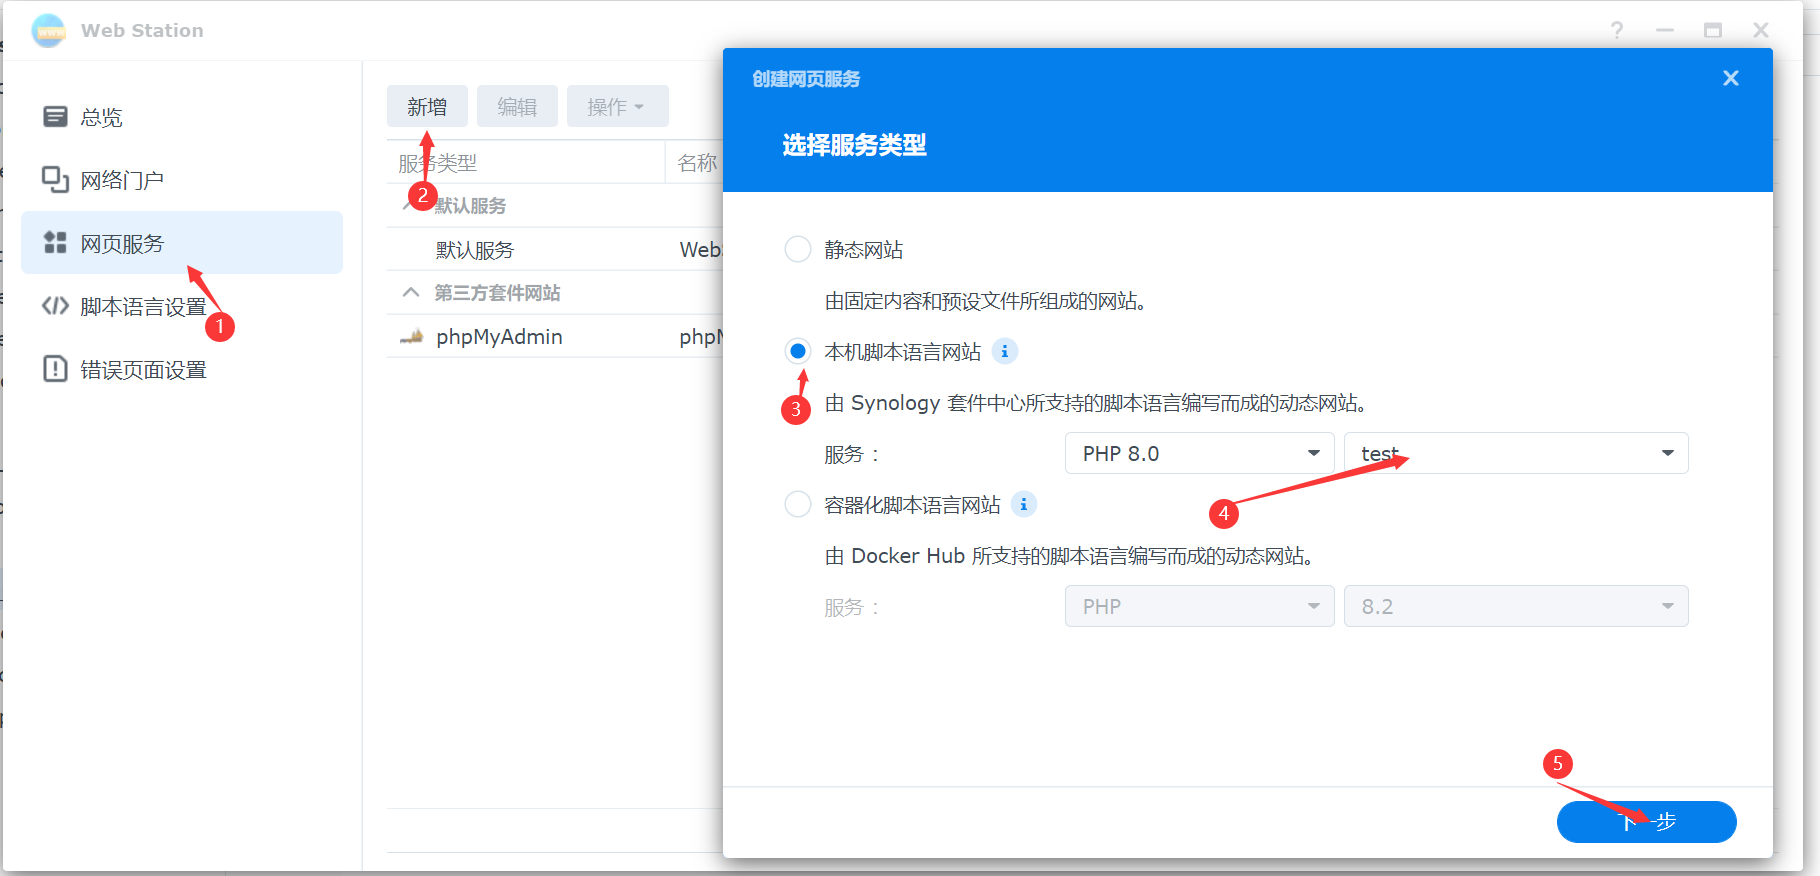Open the 8.2 version dropdown
Screen dimensions: 1820x876
1516,606
